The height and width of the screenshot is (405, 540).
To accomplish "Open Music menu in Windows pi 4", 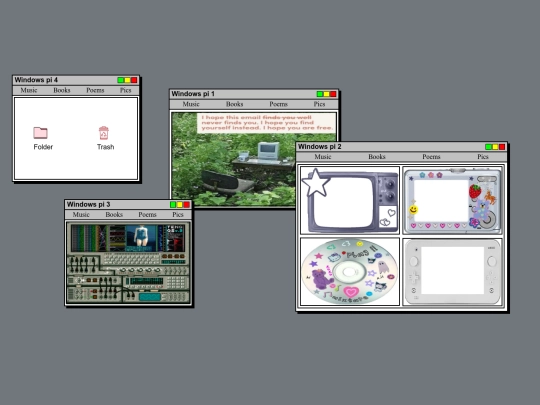I will [29, 90].
